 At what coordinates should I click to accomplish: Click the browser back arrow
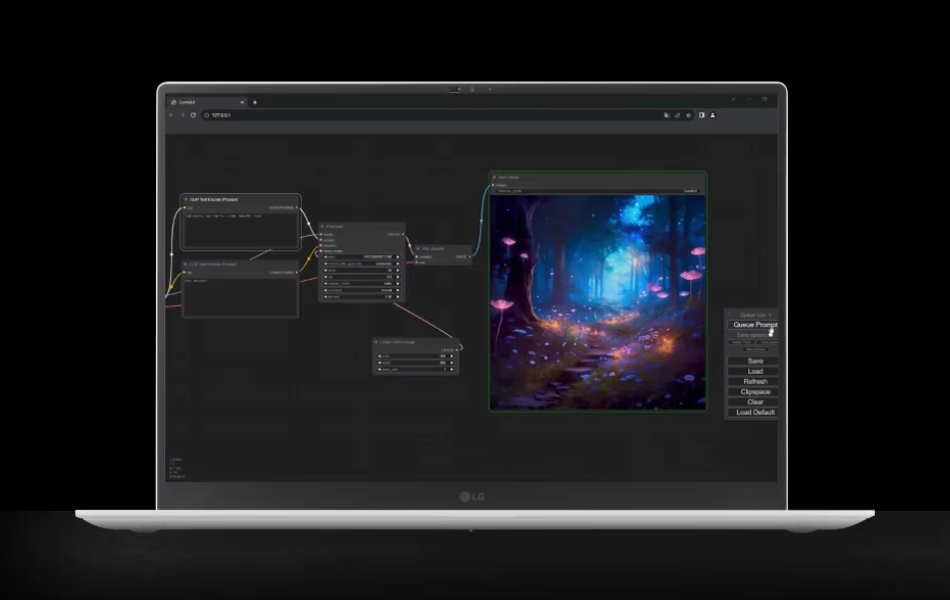tap(171, 115)
